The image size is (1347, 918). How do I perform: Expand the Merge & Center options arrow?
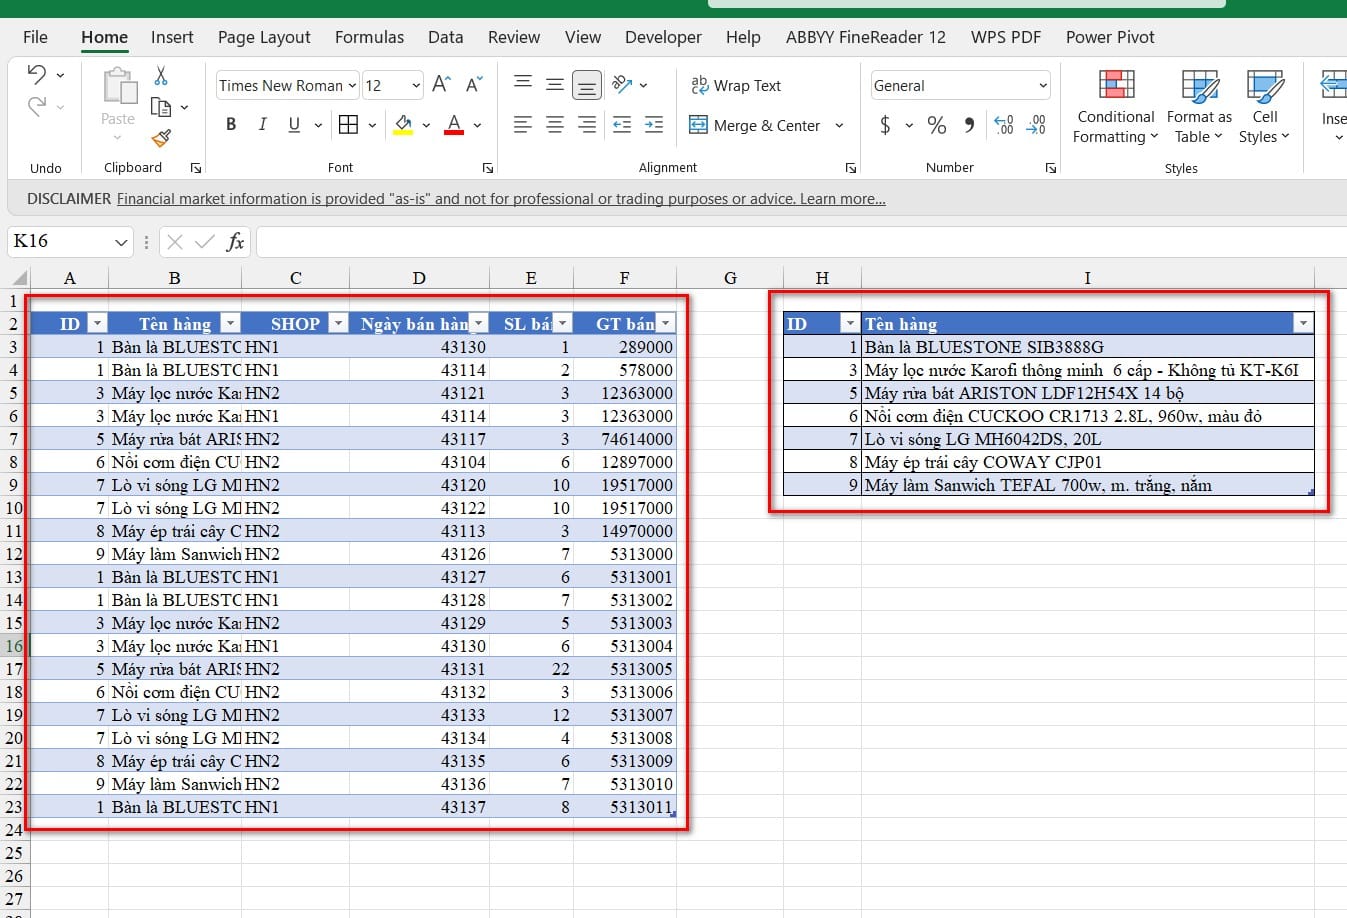click(839, 125)
